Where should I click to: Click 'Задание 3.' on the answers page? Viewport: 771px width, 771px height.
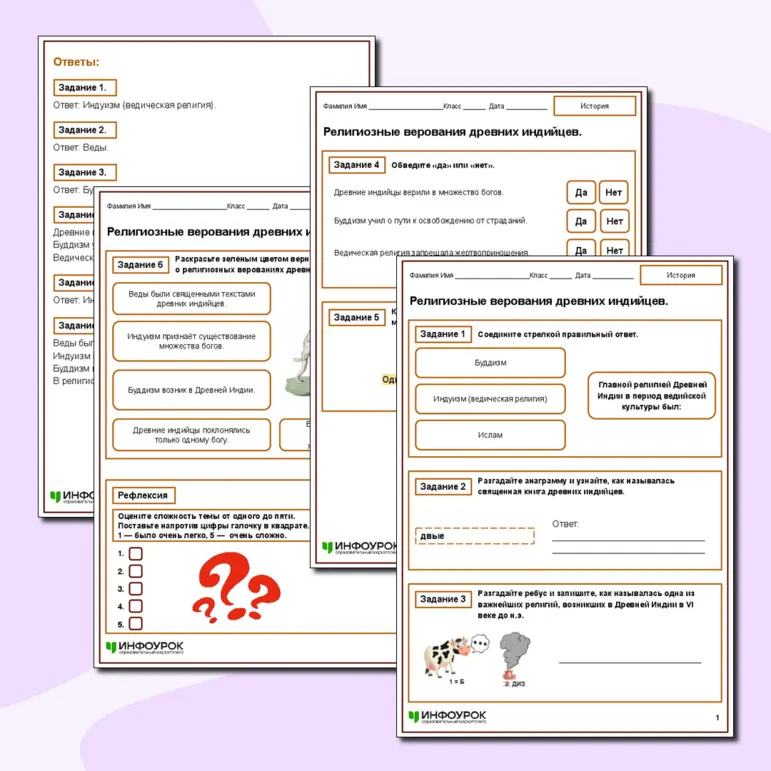click(x=85, y=173)
